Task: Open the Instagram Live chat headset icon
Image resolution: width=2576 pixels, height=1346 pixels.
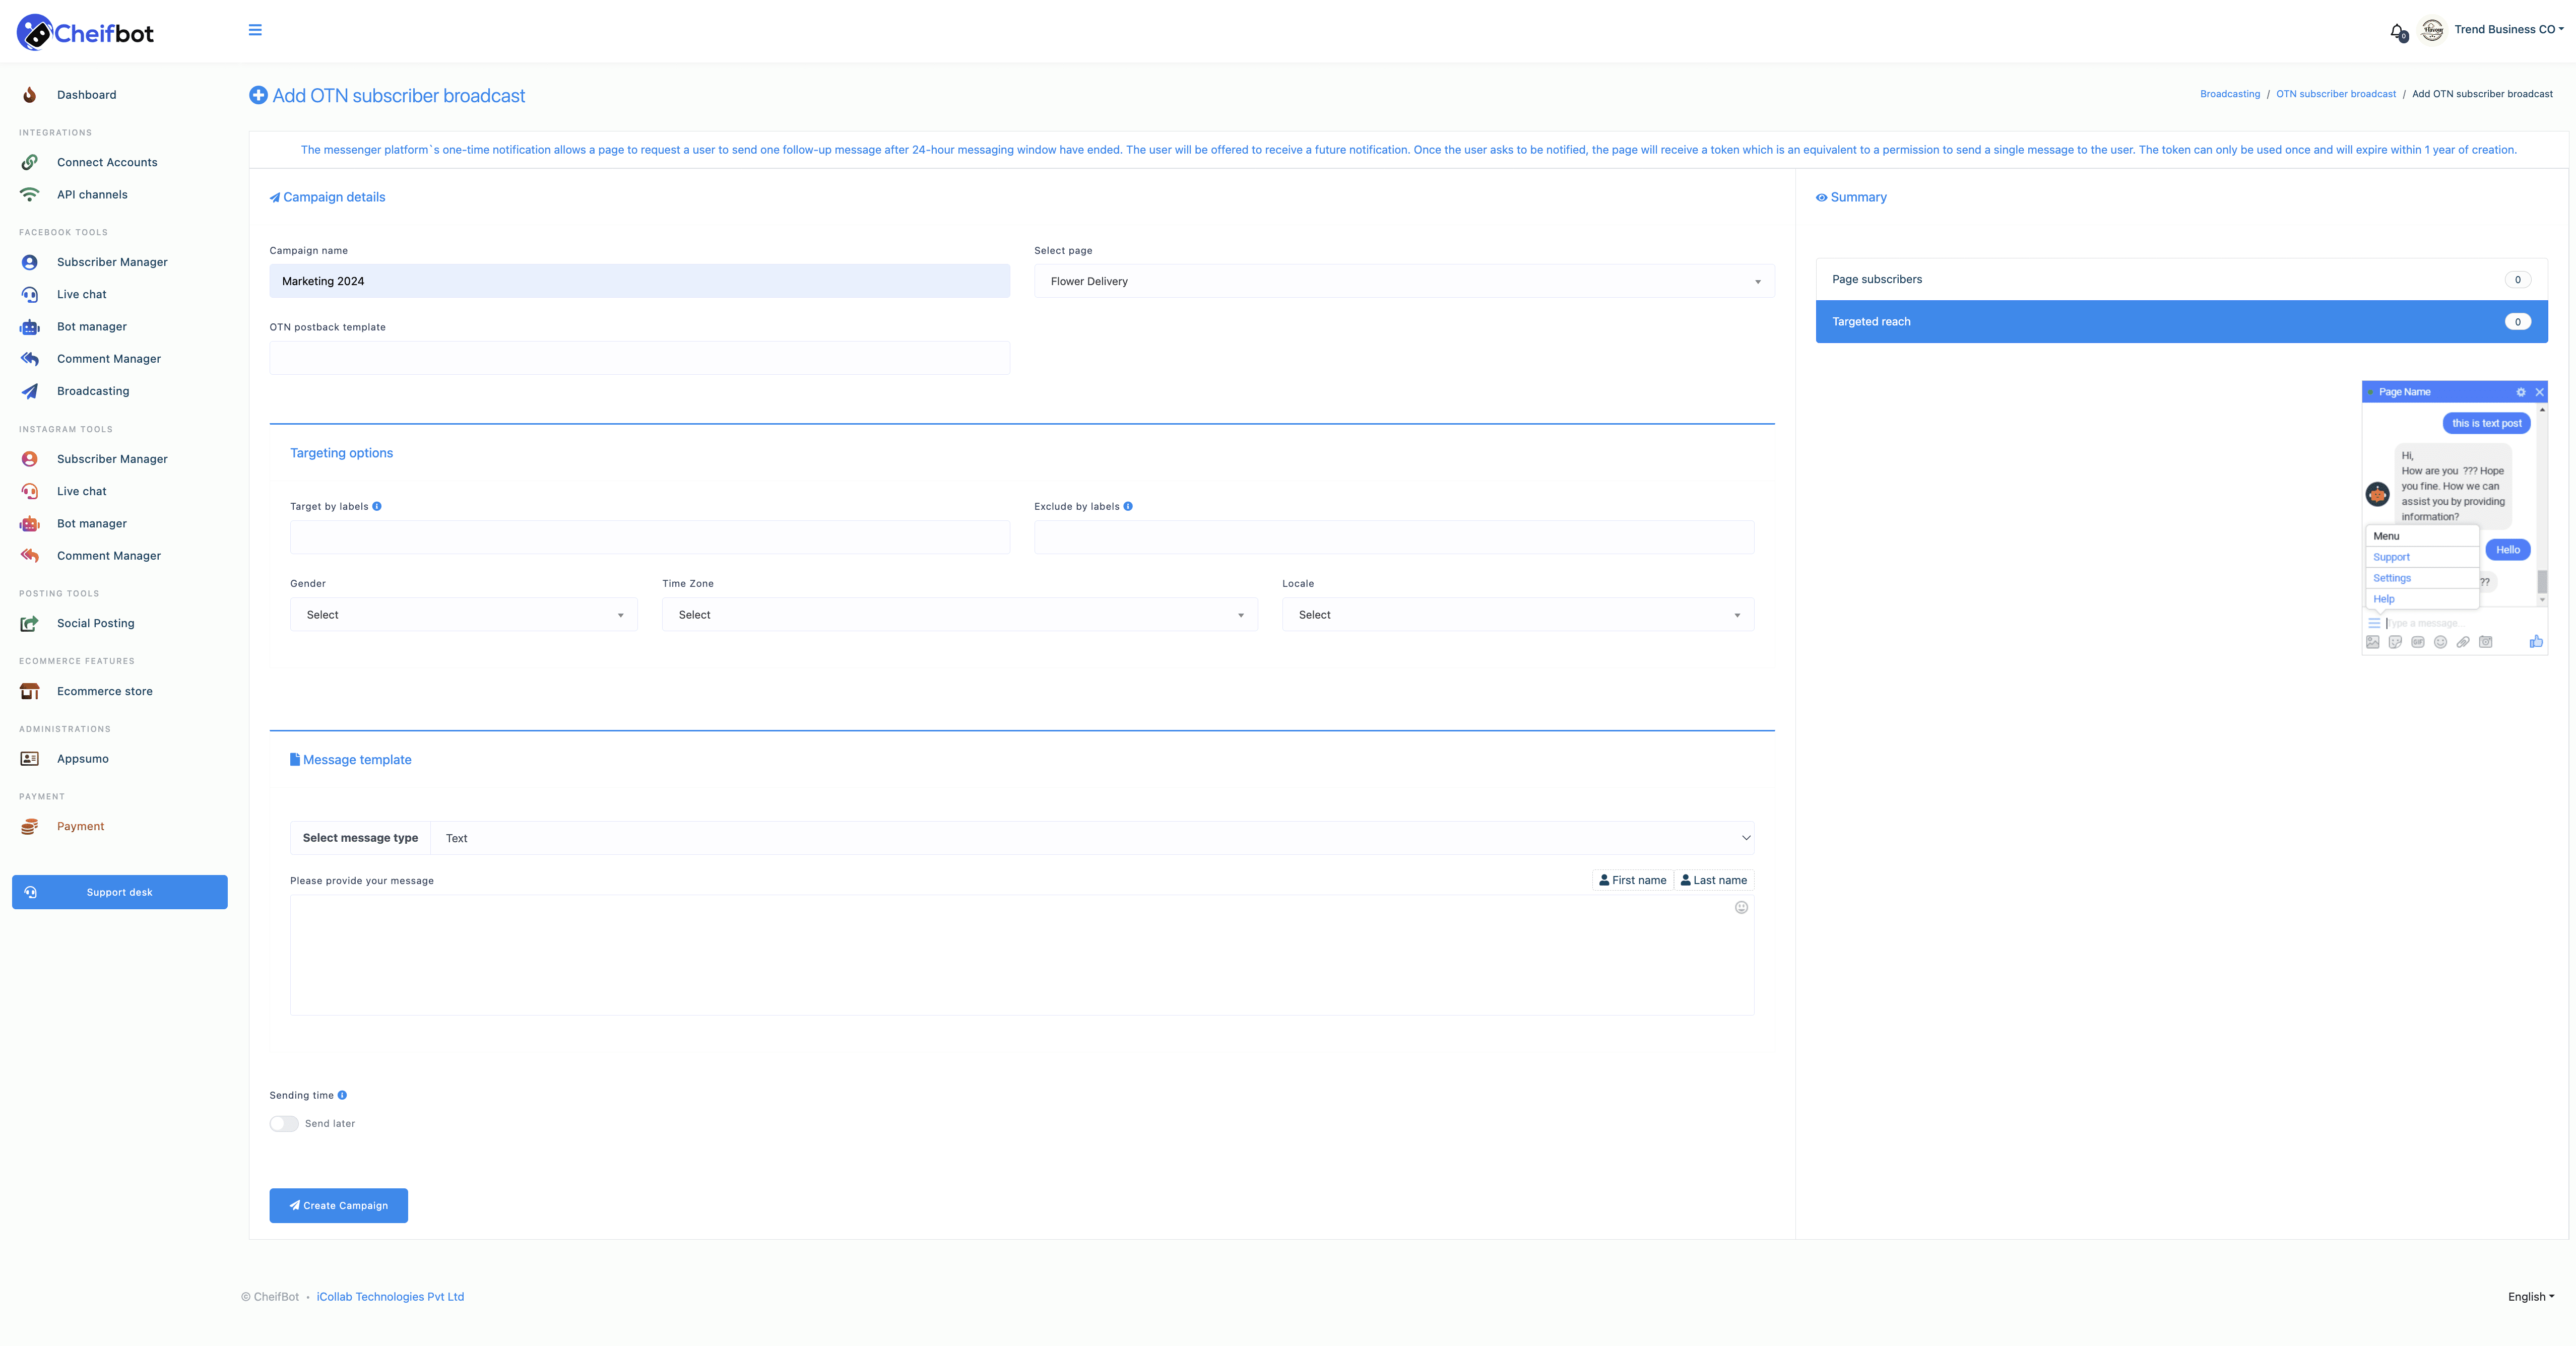Action: click(x=30, y=491)
